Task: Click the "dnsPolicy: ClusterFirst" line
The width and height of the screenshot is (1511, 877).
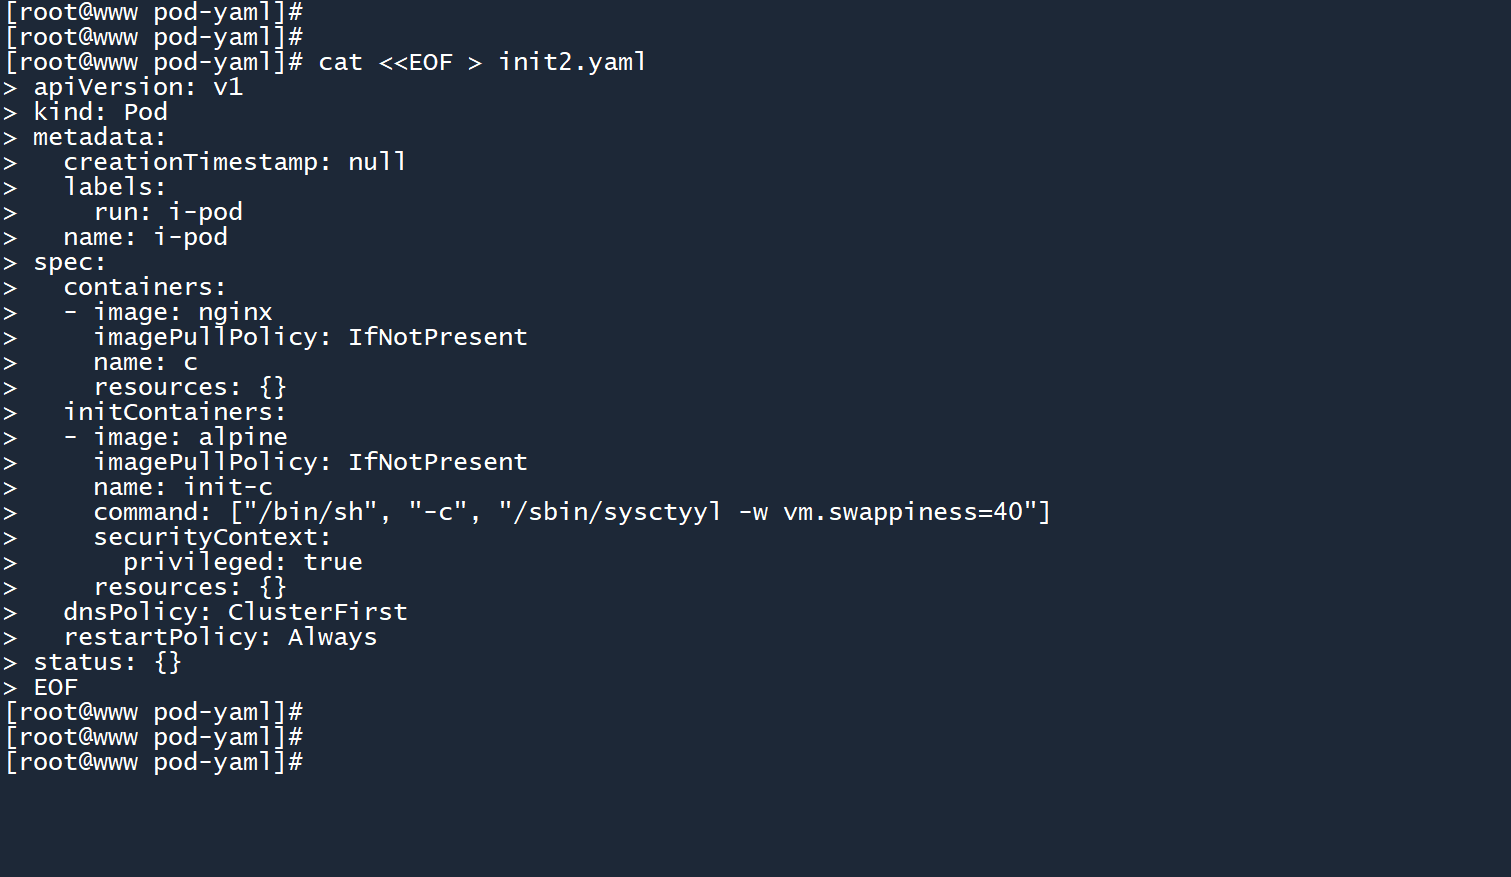Action: point(235,612)
